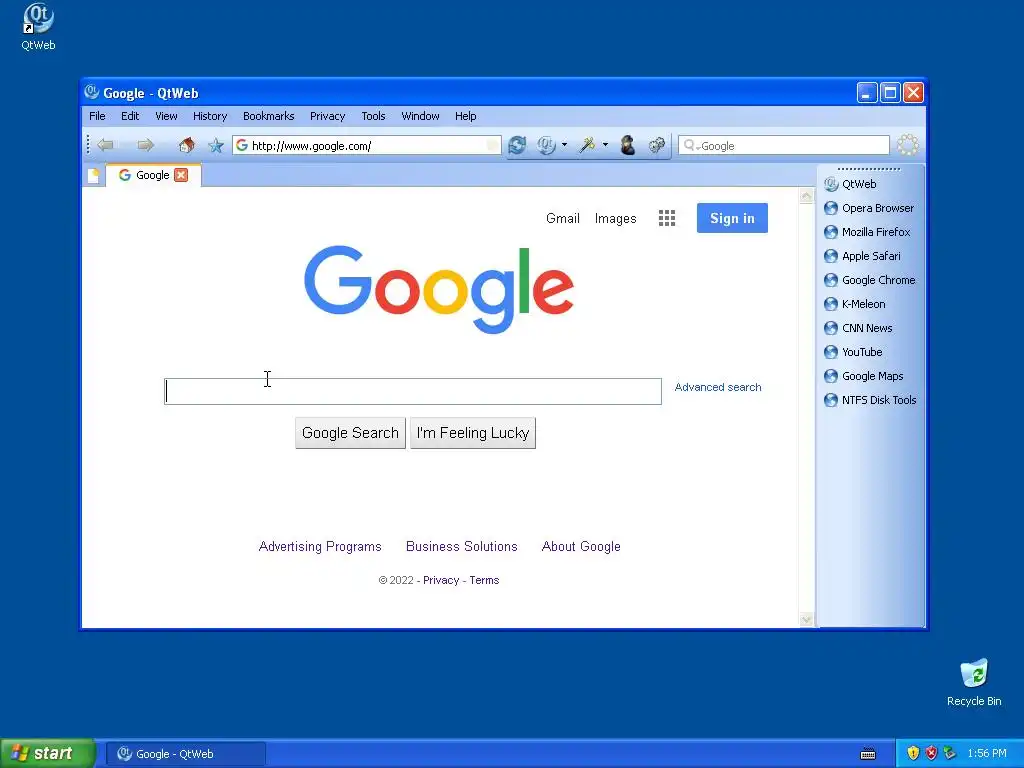Open the K-Meleon bookmark

pyautogui.click(x=855, y=304)
